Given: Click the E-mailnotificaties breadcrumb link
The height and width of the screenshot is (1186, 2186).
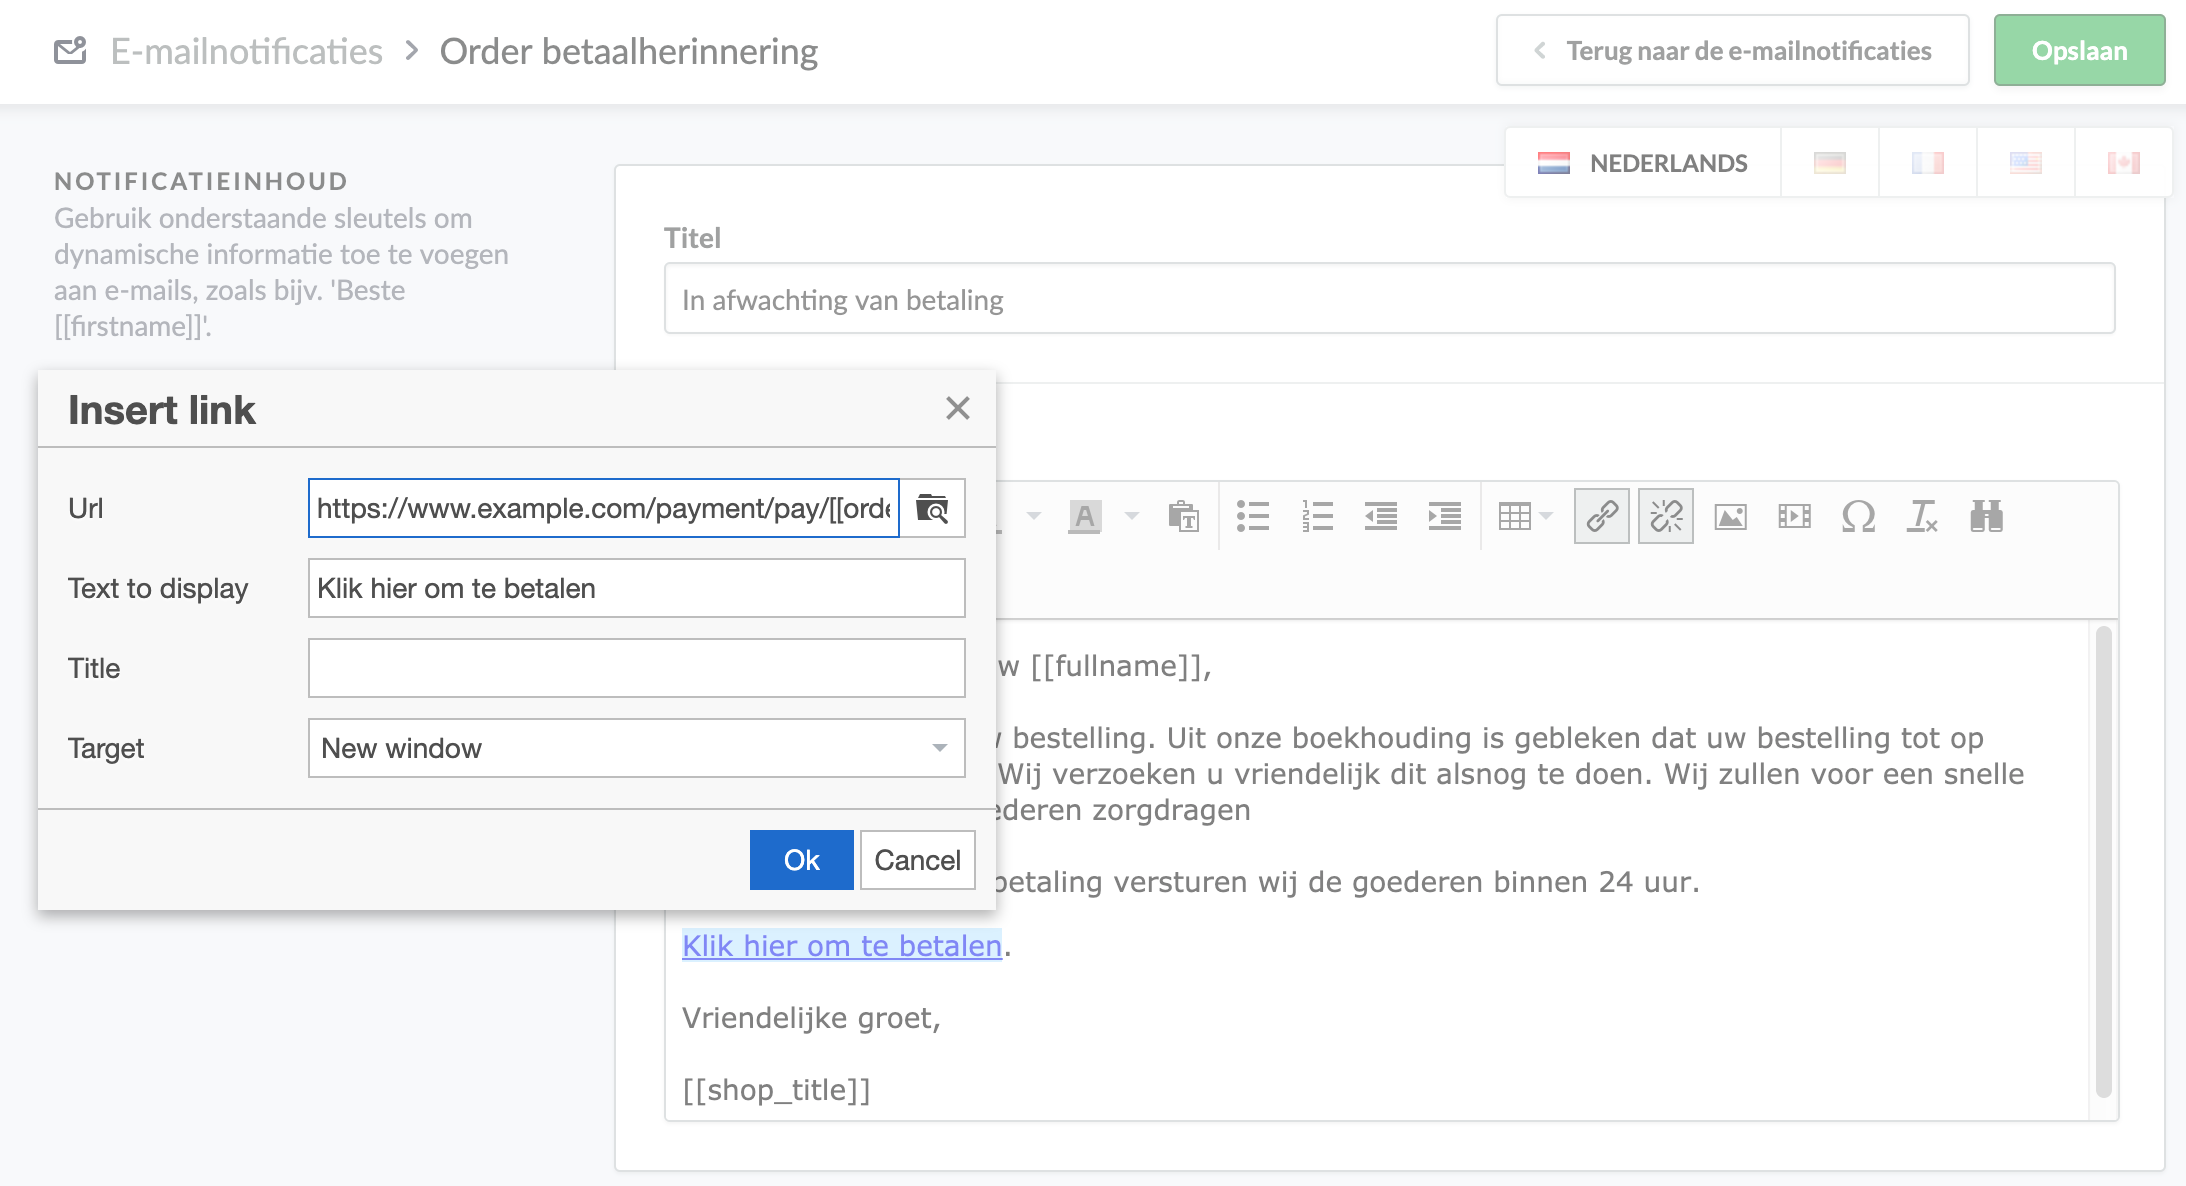Looking at the screenshot, I should pos(246,51).
